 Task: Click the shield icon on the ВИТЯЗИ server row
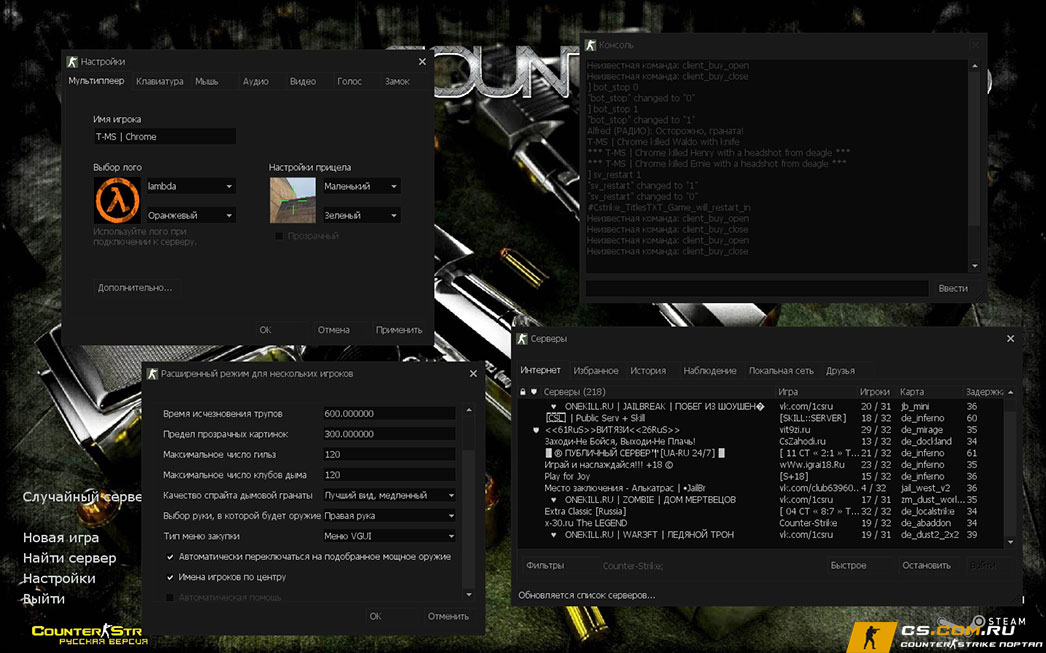pyautogui.click(x=536, y=430)
